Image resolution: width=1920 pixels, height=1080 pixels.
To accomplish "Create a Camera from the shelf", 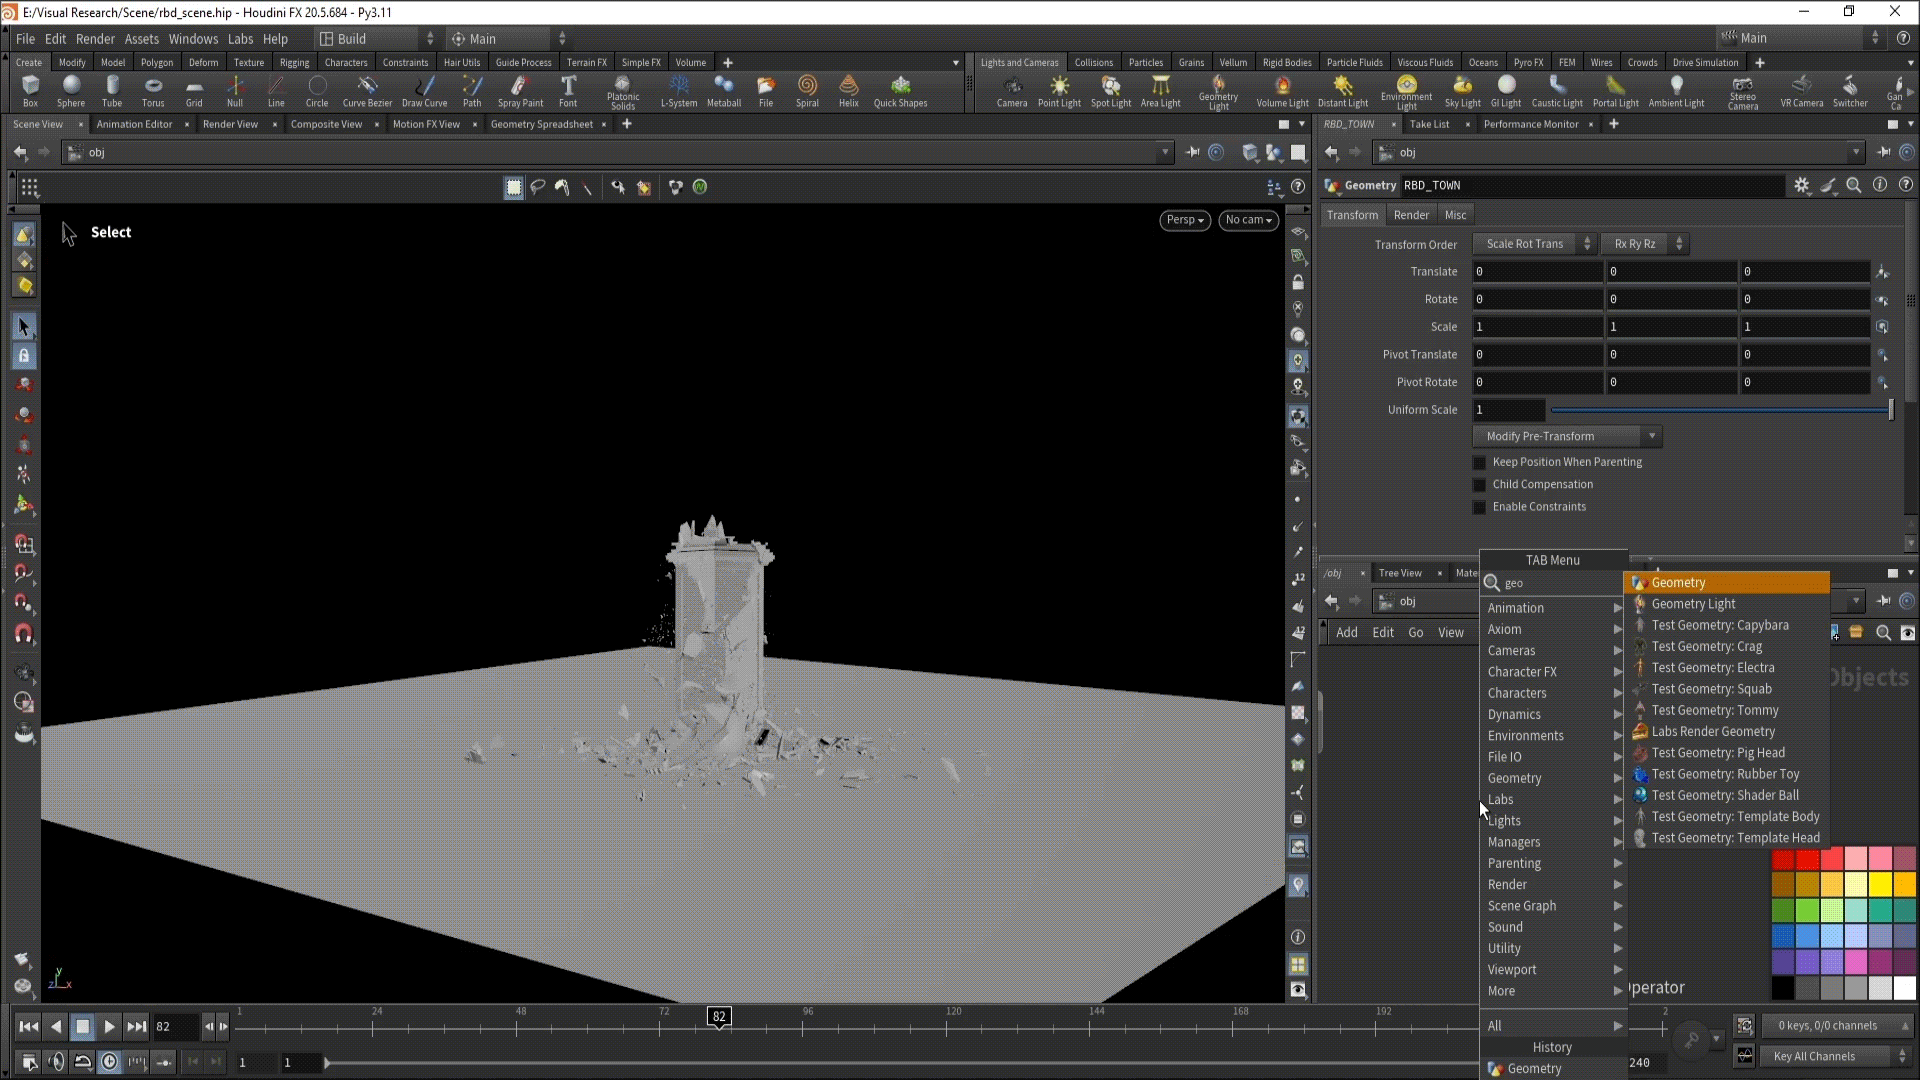I will tap(1012, 90).
